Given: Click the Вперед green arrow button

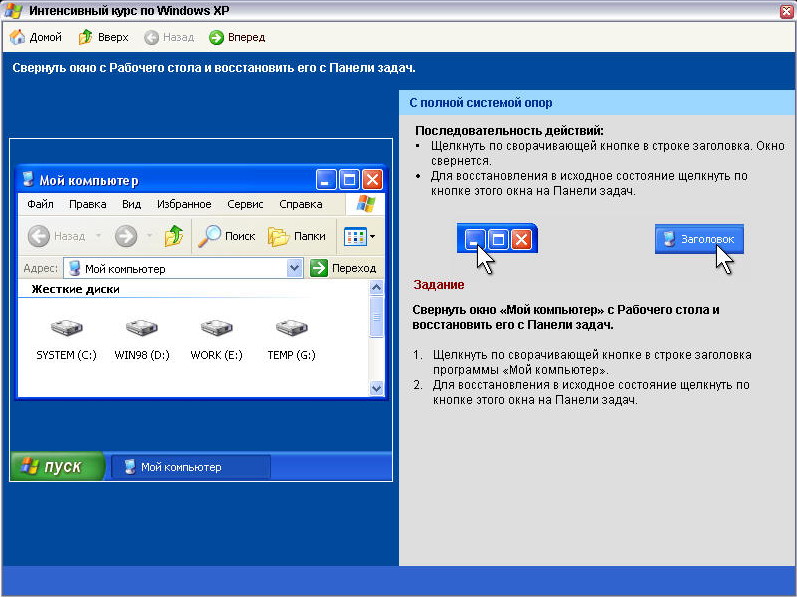Looking at the screenshot, I should point(237,37).
